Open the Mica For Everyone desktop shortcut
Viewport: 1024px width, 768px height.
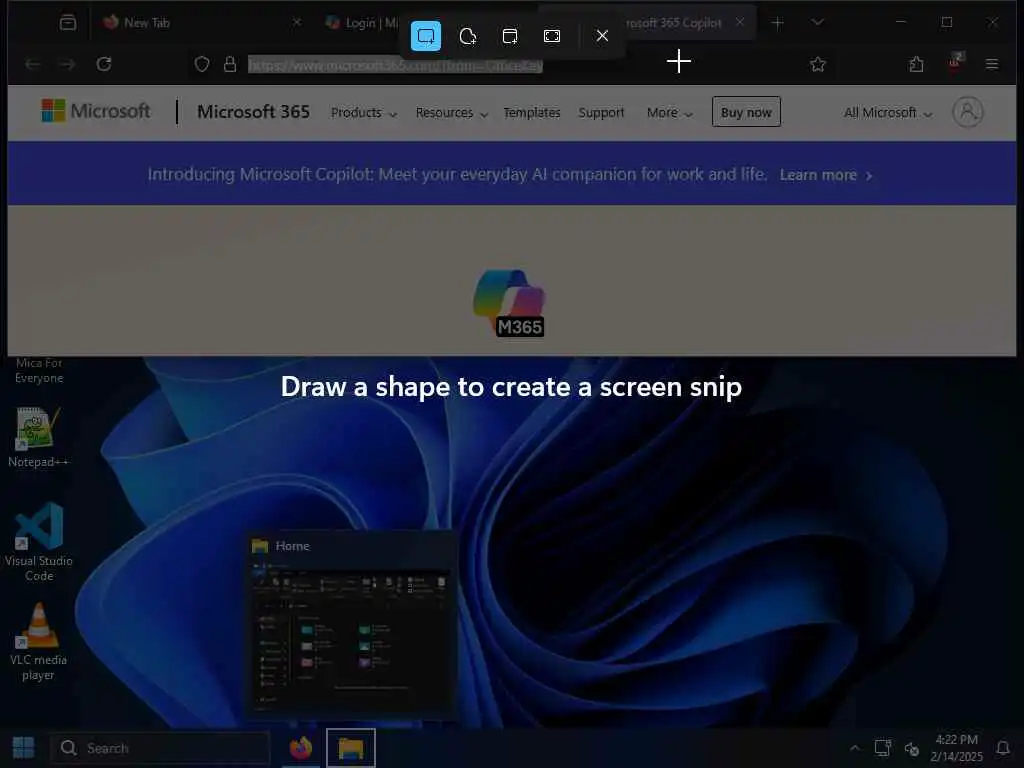pyautogui.click(x=39, y=370)
